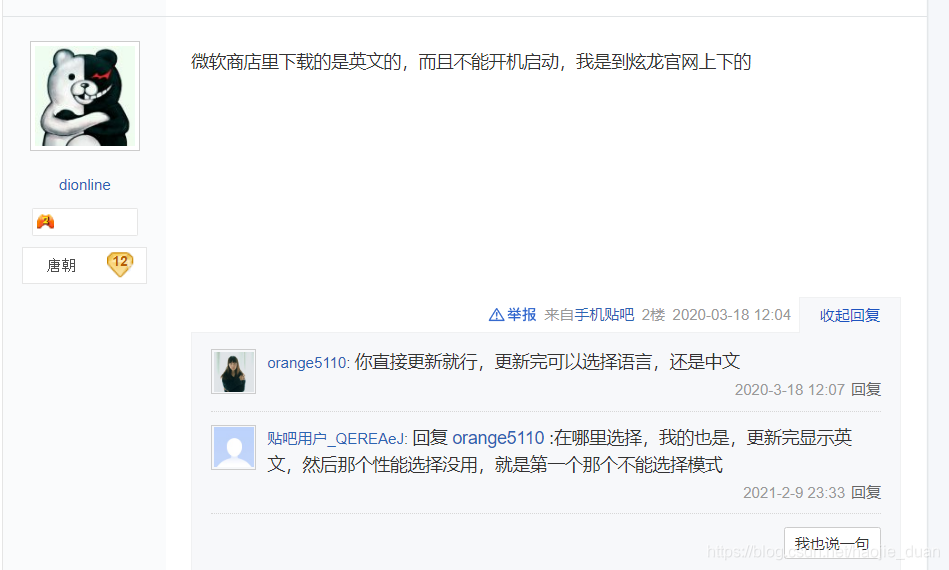Reply to the 2021-2-9 comment via 回复
Screen dimensions: 949x570
pos(866,493)
